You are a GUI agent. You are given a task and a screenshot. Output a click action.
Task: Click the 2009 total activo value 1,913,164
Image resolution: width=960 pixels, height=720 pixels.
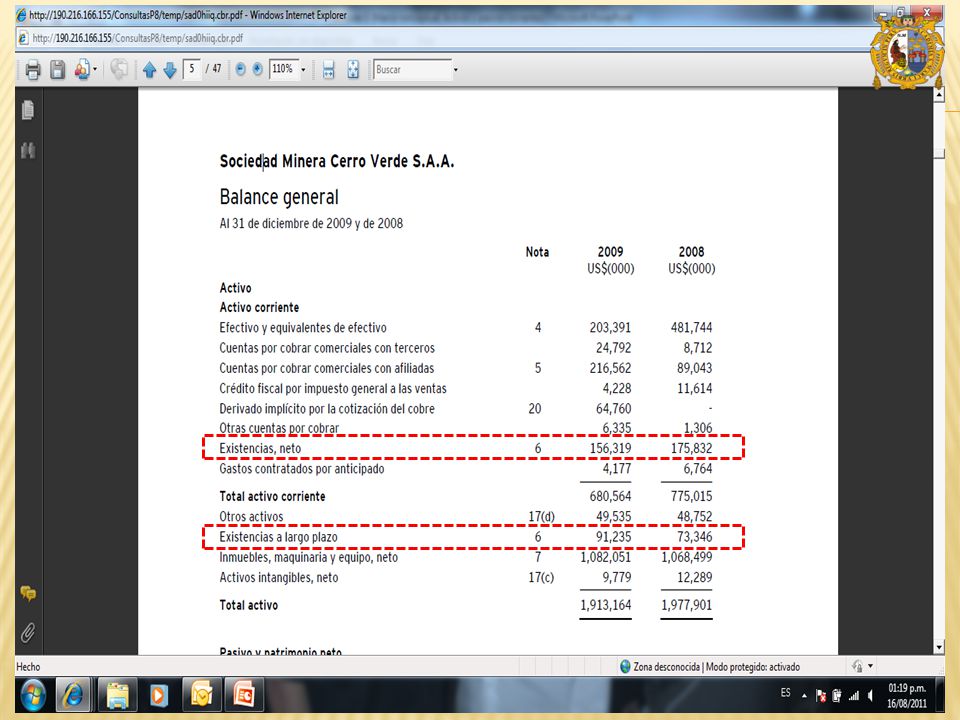[x=606, y=605]
